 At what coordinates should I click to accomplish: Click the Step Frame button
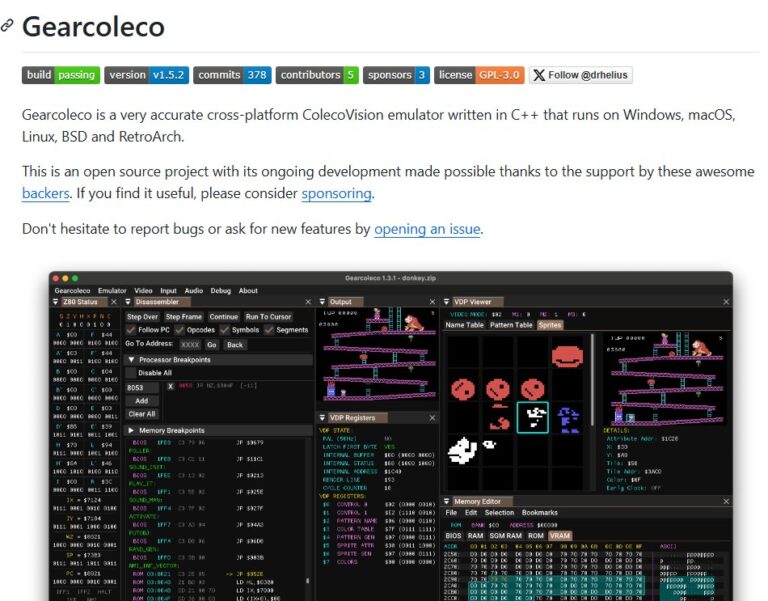[184, 317]
